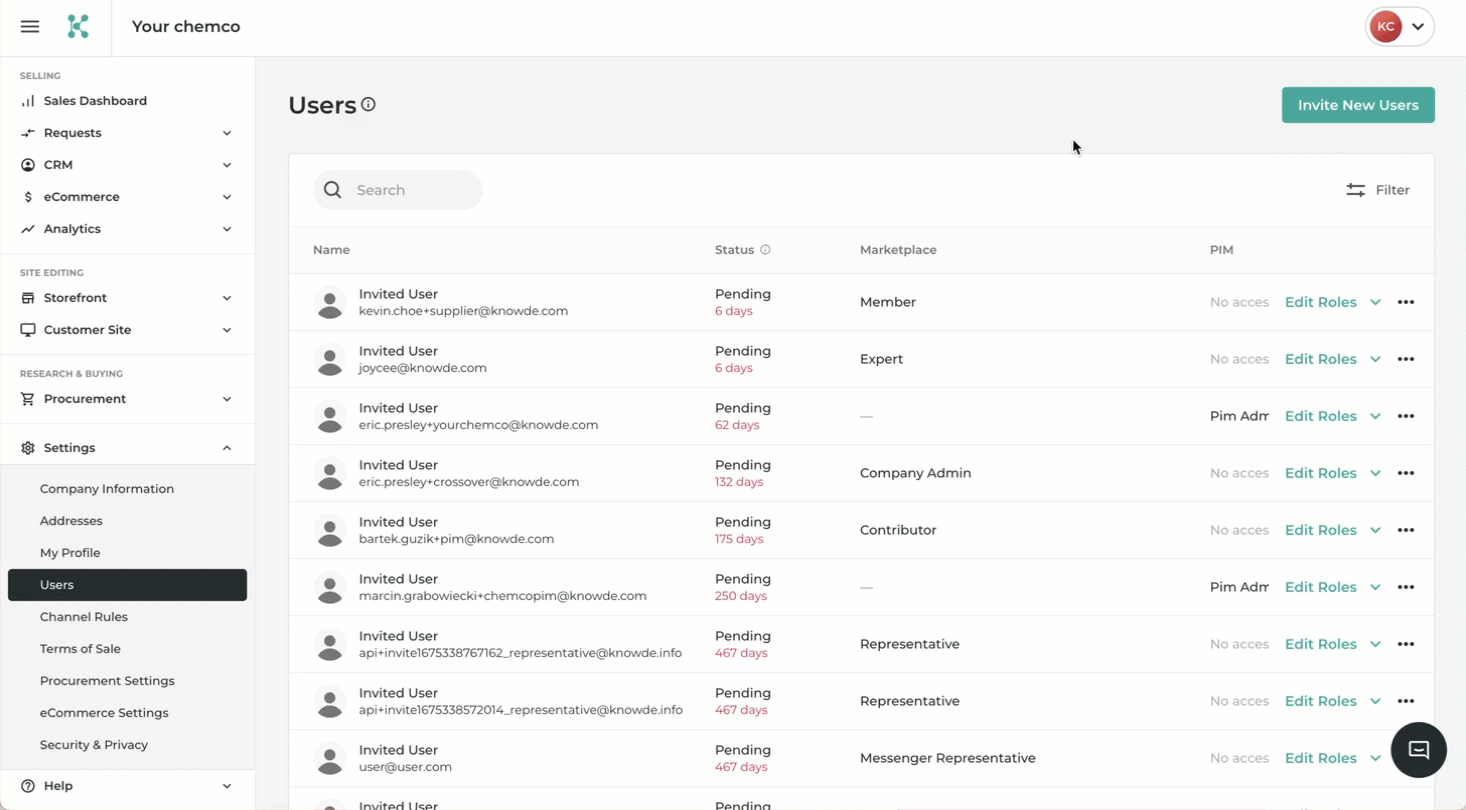Click the Requests arrows icon
This screenshot has height=810, width=1466.
click(x=28, y=133)
